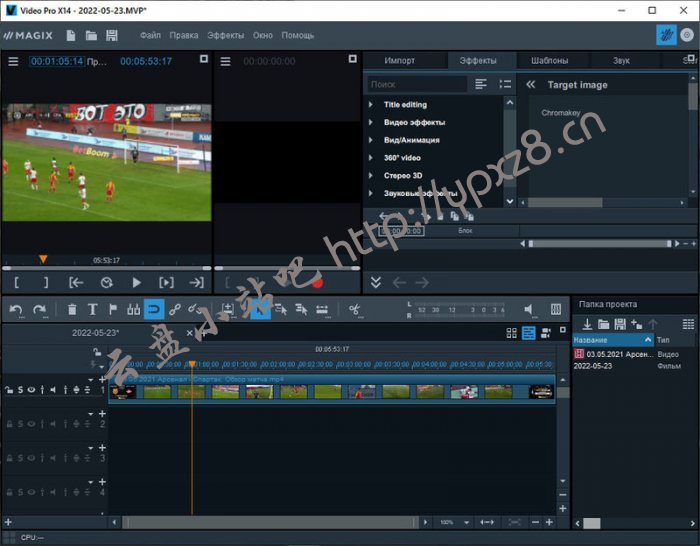Switch to the Импорт tab
This screenshot has height=546, width=700.
[400, 61]
